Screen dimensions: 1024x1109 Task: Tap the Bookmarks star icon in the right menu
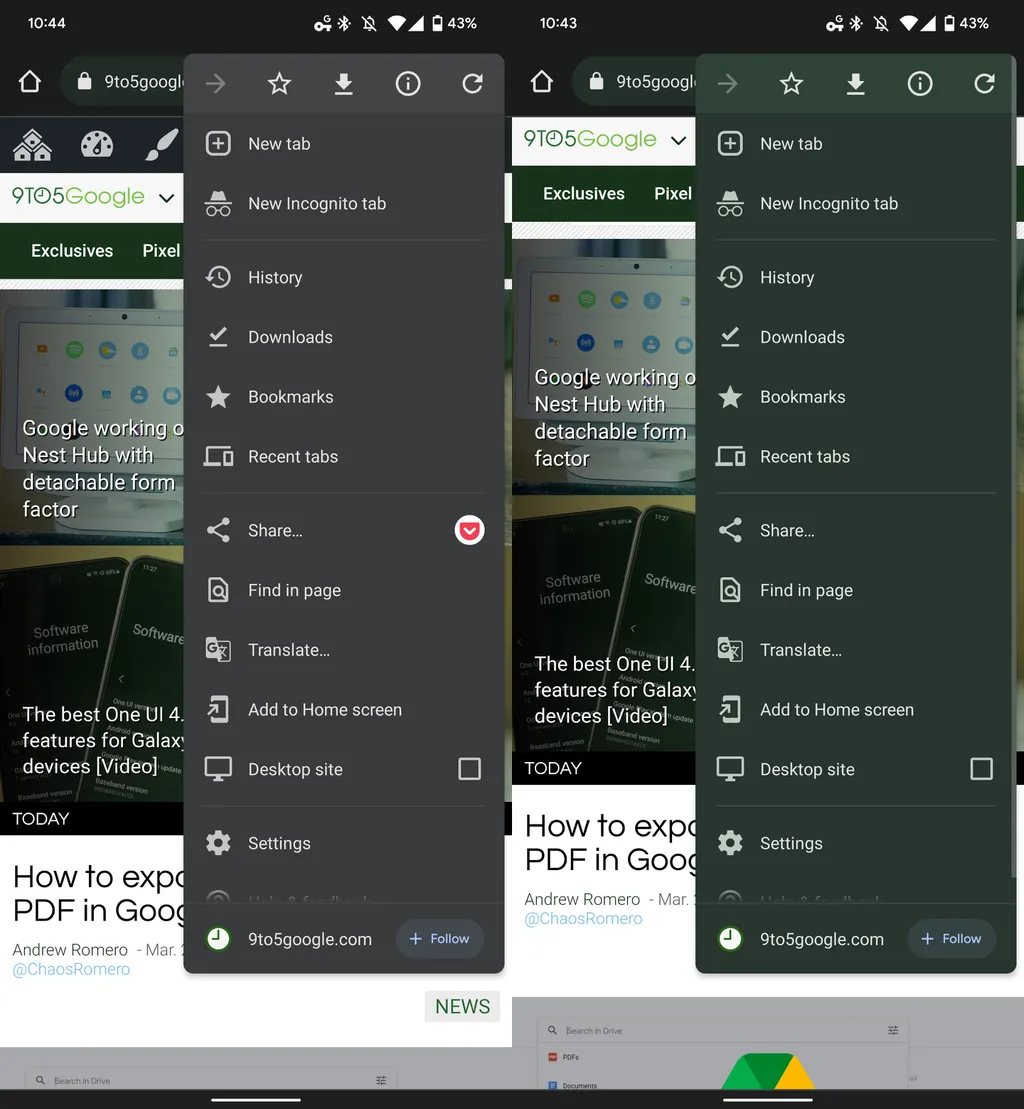730,397
